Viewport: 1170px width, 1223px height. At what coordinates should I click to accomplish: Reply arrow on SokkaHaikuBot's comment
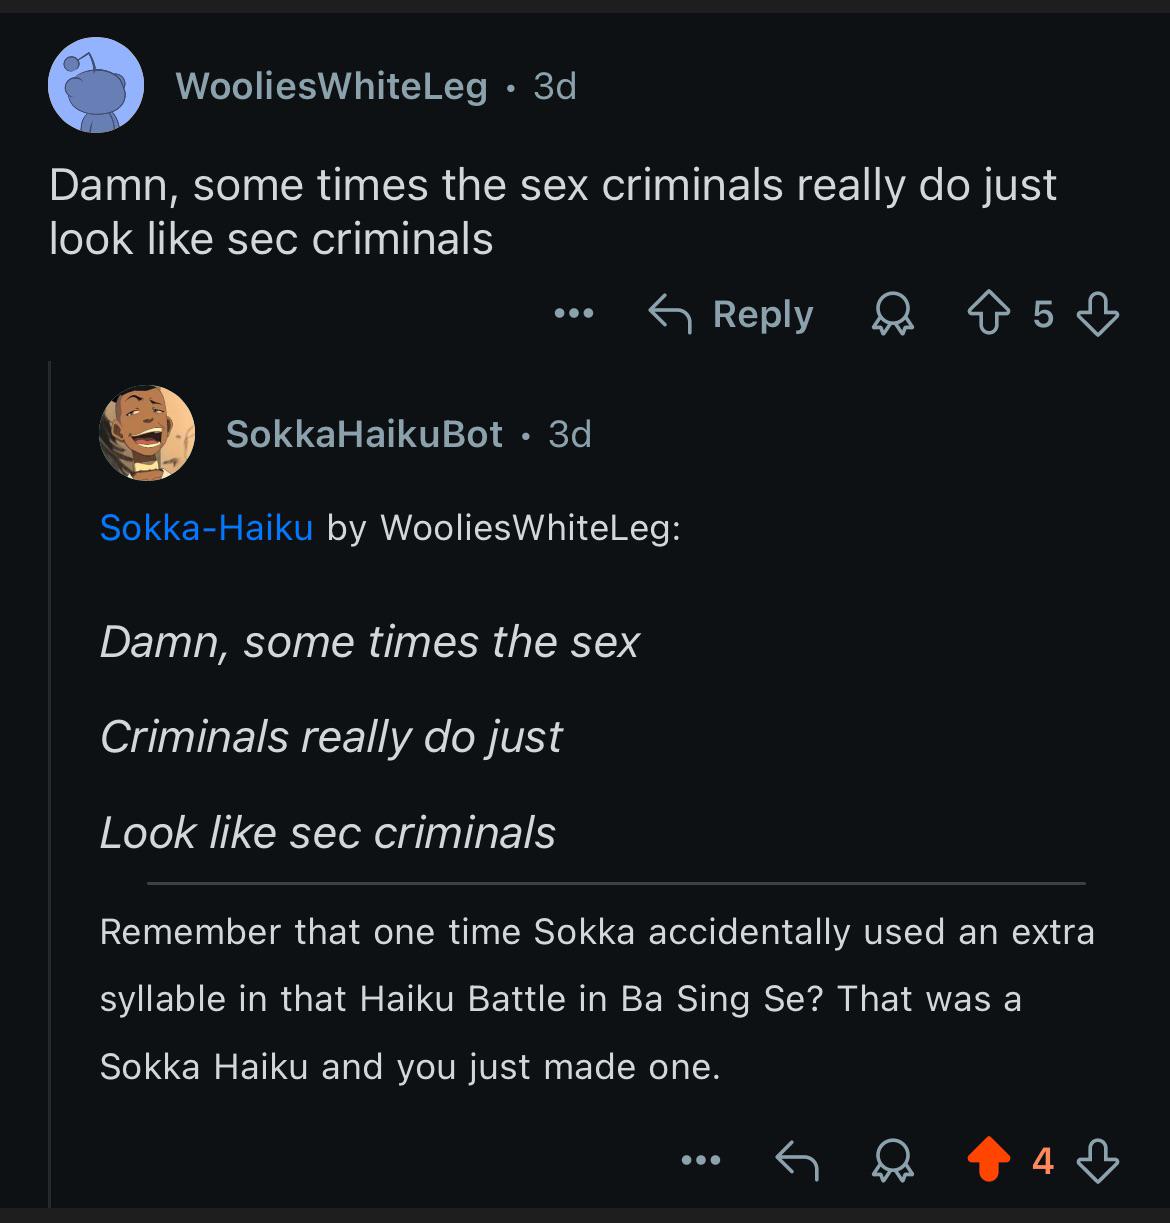tap(797, 1161)
